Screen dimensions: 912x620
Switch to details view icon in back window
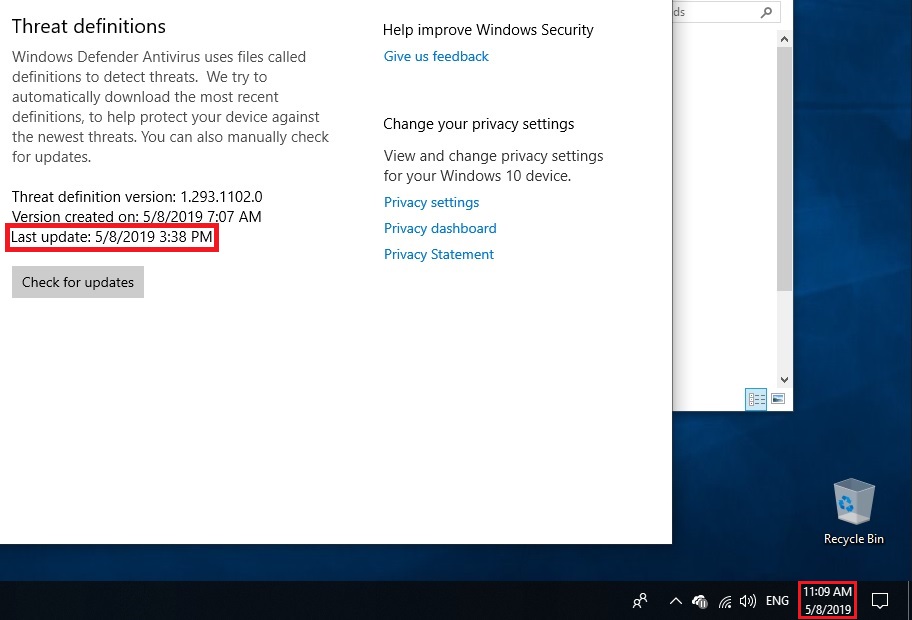point(756,399)
